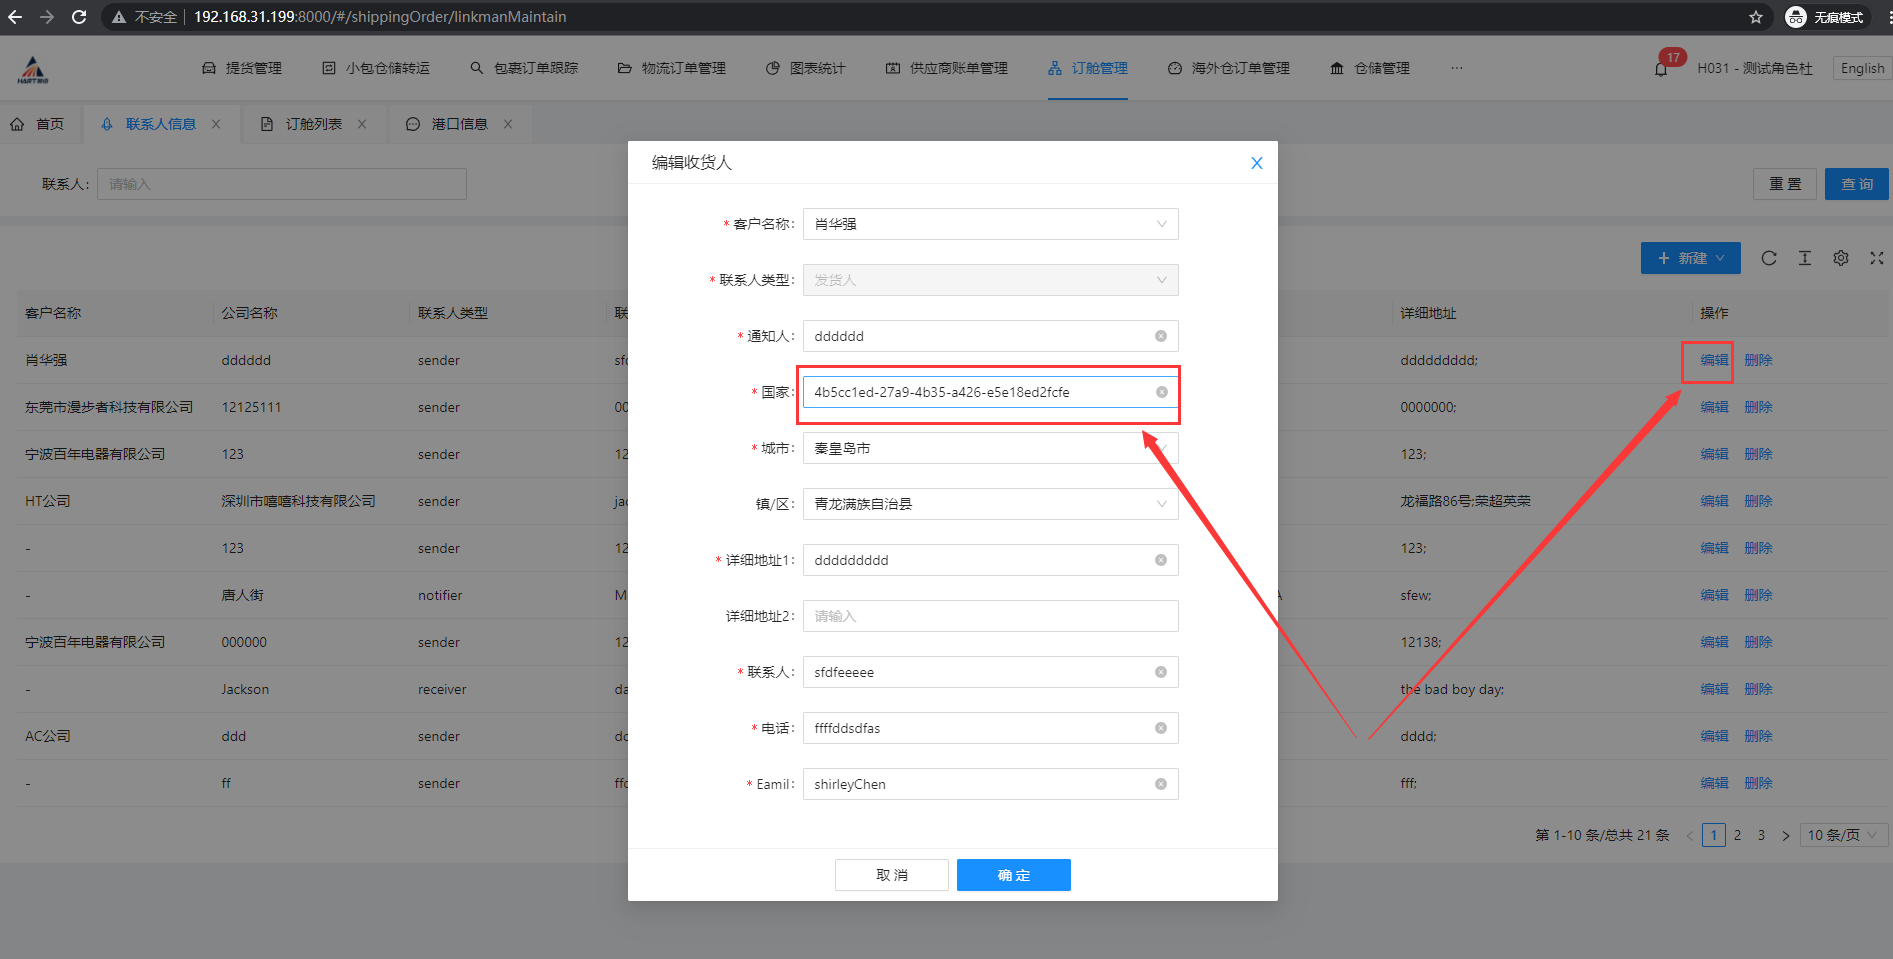Image resolution: width=1893 pixels, height=959 pixels.
Task: Close the 港口信息 tab
Action: 508,124
